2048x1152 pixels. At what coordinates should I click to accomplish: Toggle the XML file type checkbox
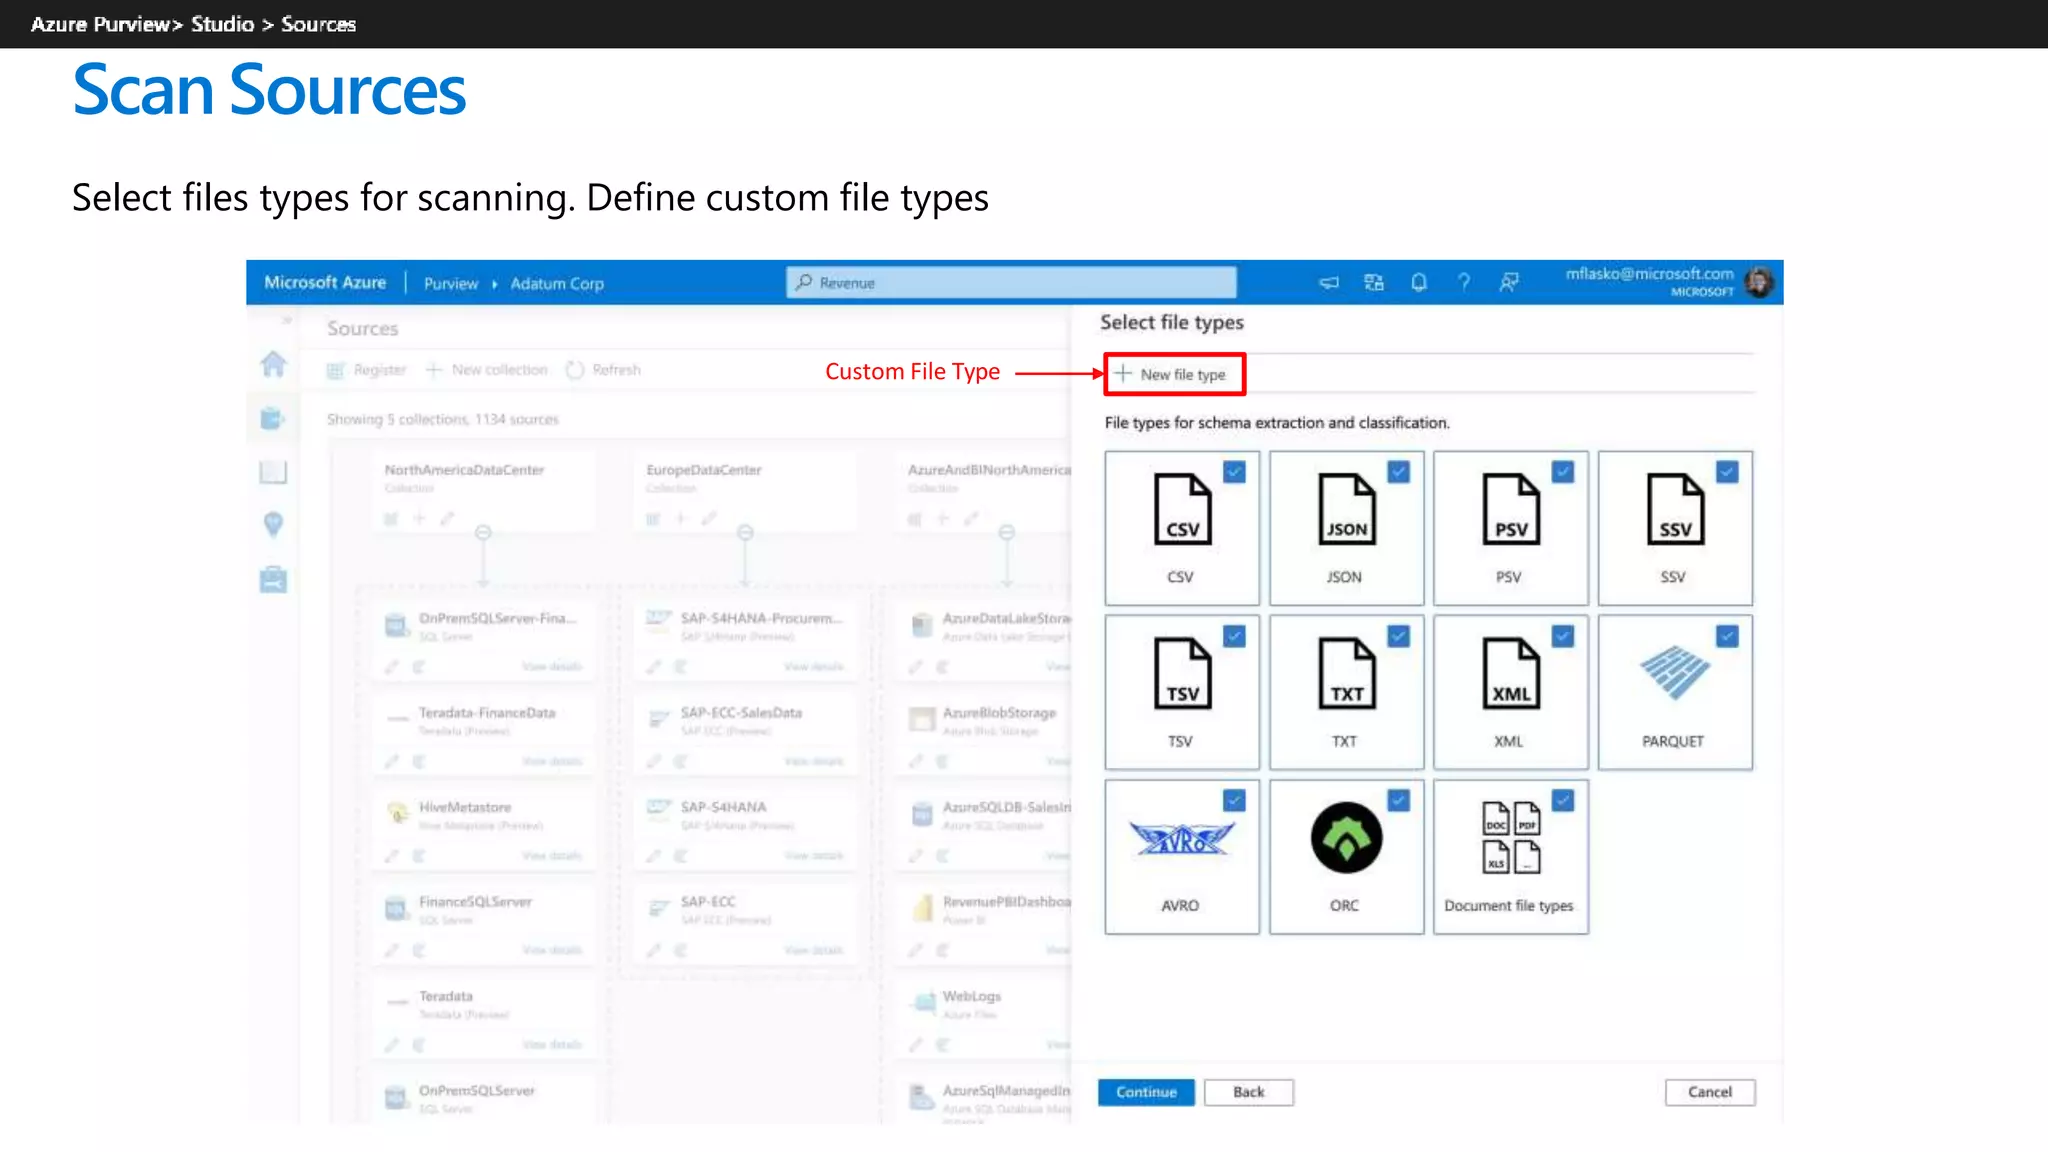pos(1562,636)
